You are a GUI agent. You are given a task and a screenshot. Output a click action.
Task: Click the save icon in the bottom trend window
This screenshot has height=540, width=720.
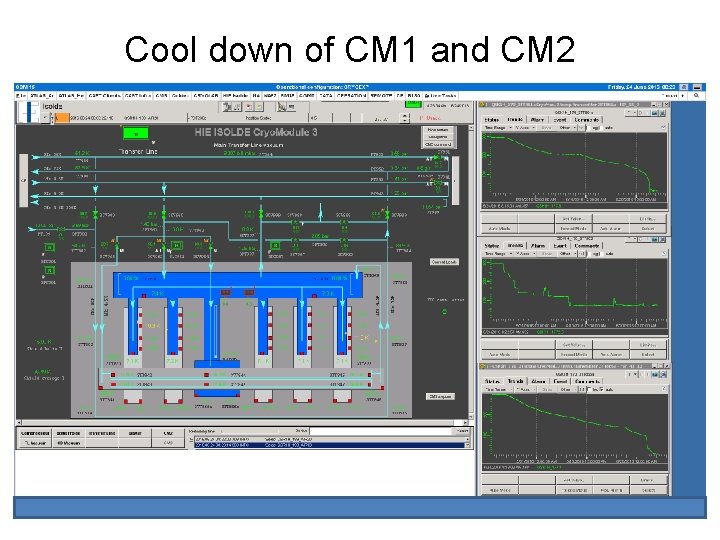[x=662, y=375]
